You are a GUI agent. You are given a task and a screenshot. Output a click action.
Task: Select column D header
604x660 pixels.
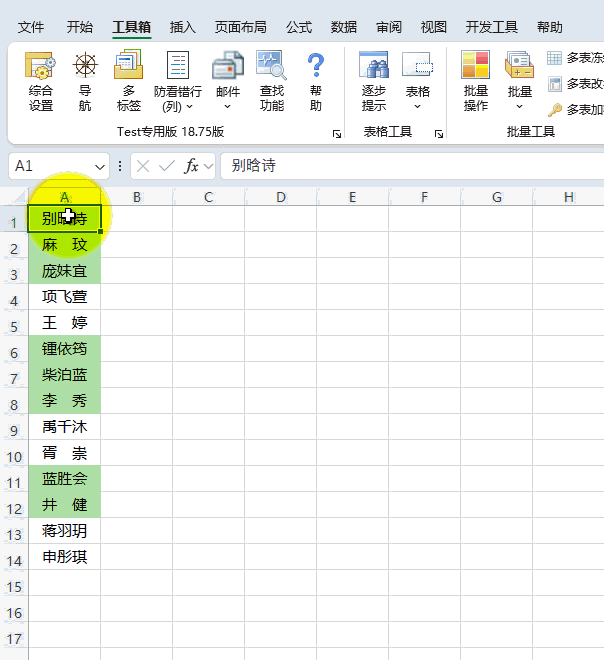[280, 197]
